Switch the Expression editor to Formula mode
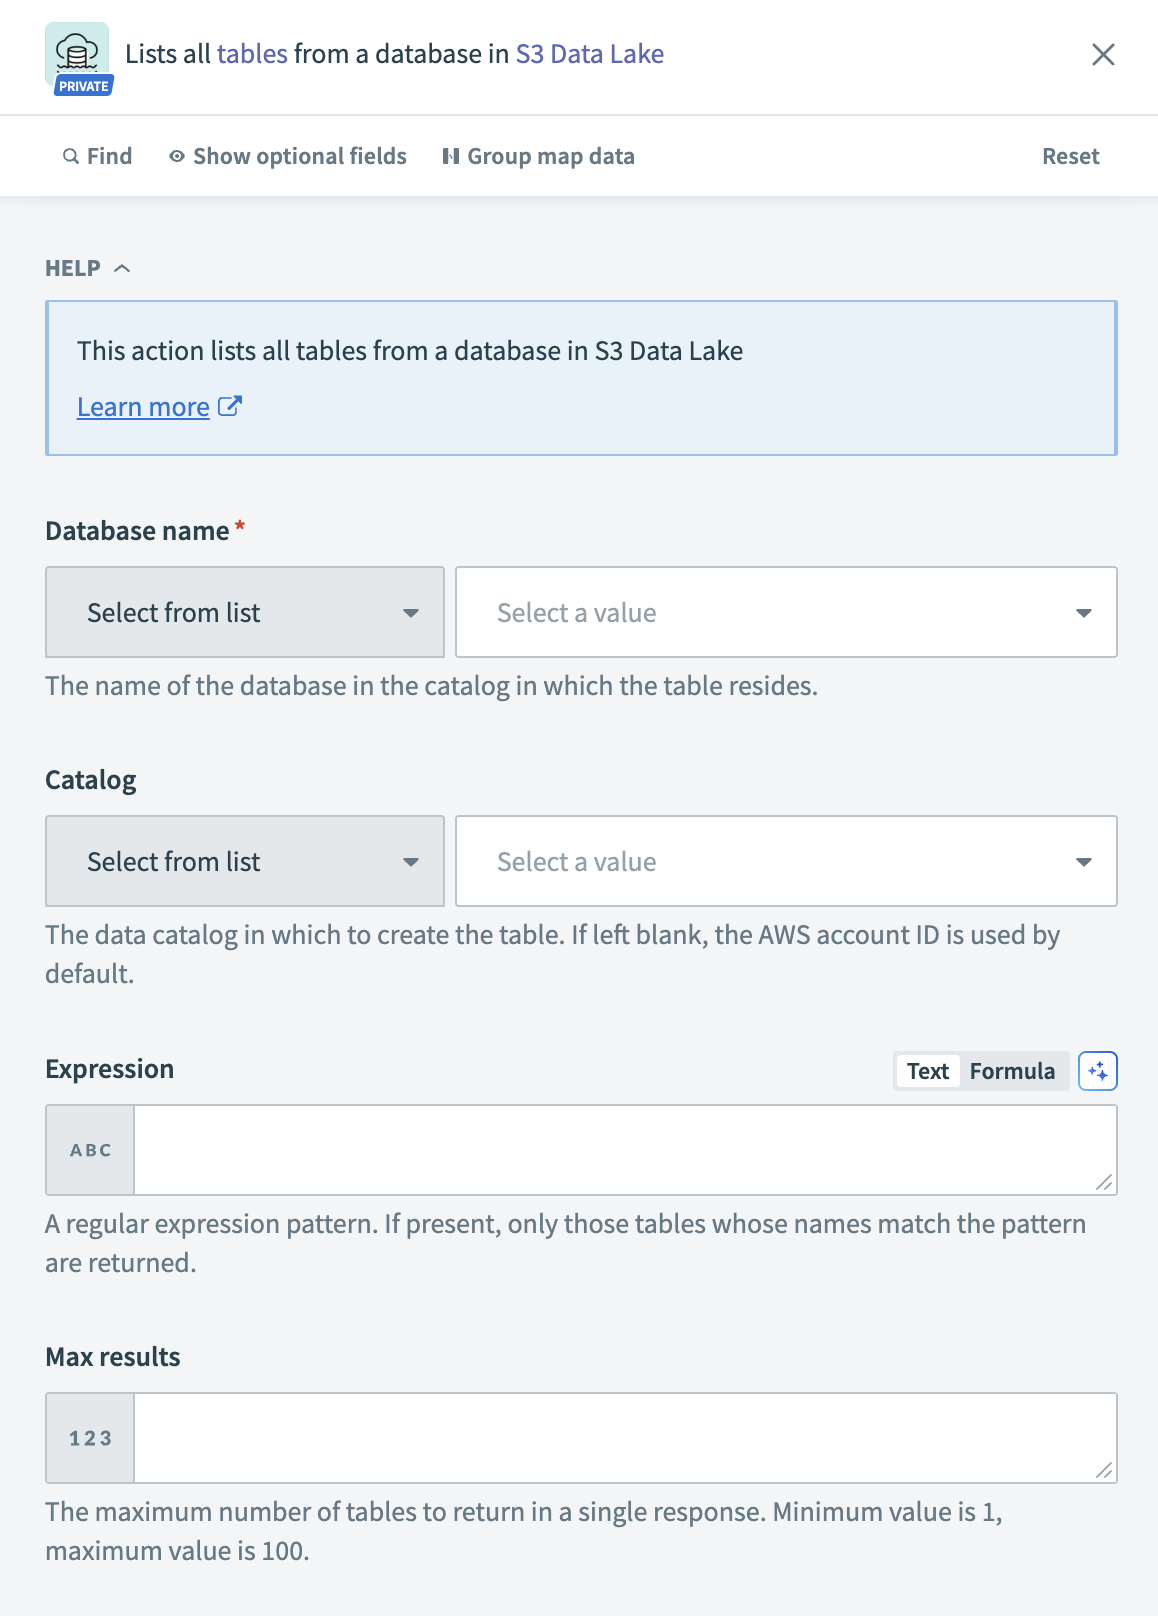This screenshot has width=1158, height=1616. (x=1013, y=1070)
